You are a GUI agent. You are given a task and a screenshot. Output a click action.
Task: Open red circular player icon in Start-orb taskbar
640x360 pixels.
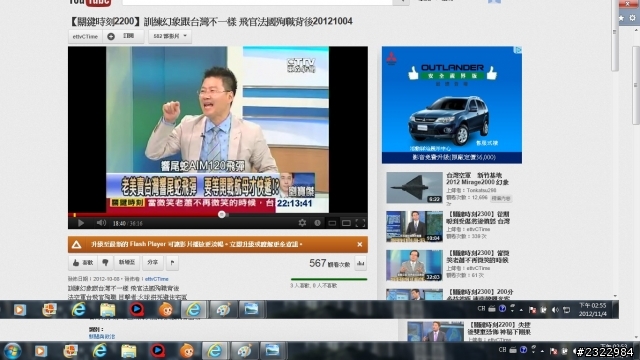coord(158,351)
